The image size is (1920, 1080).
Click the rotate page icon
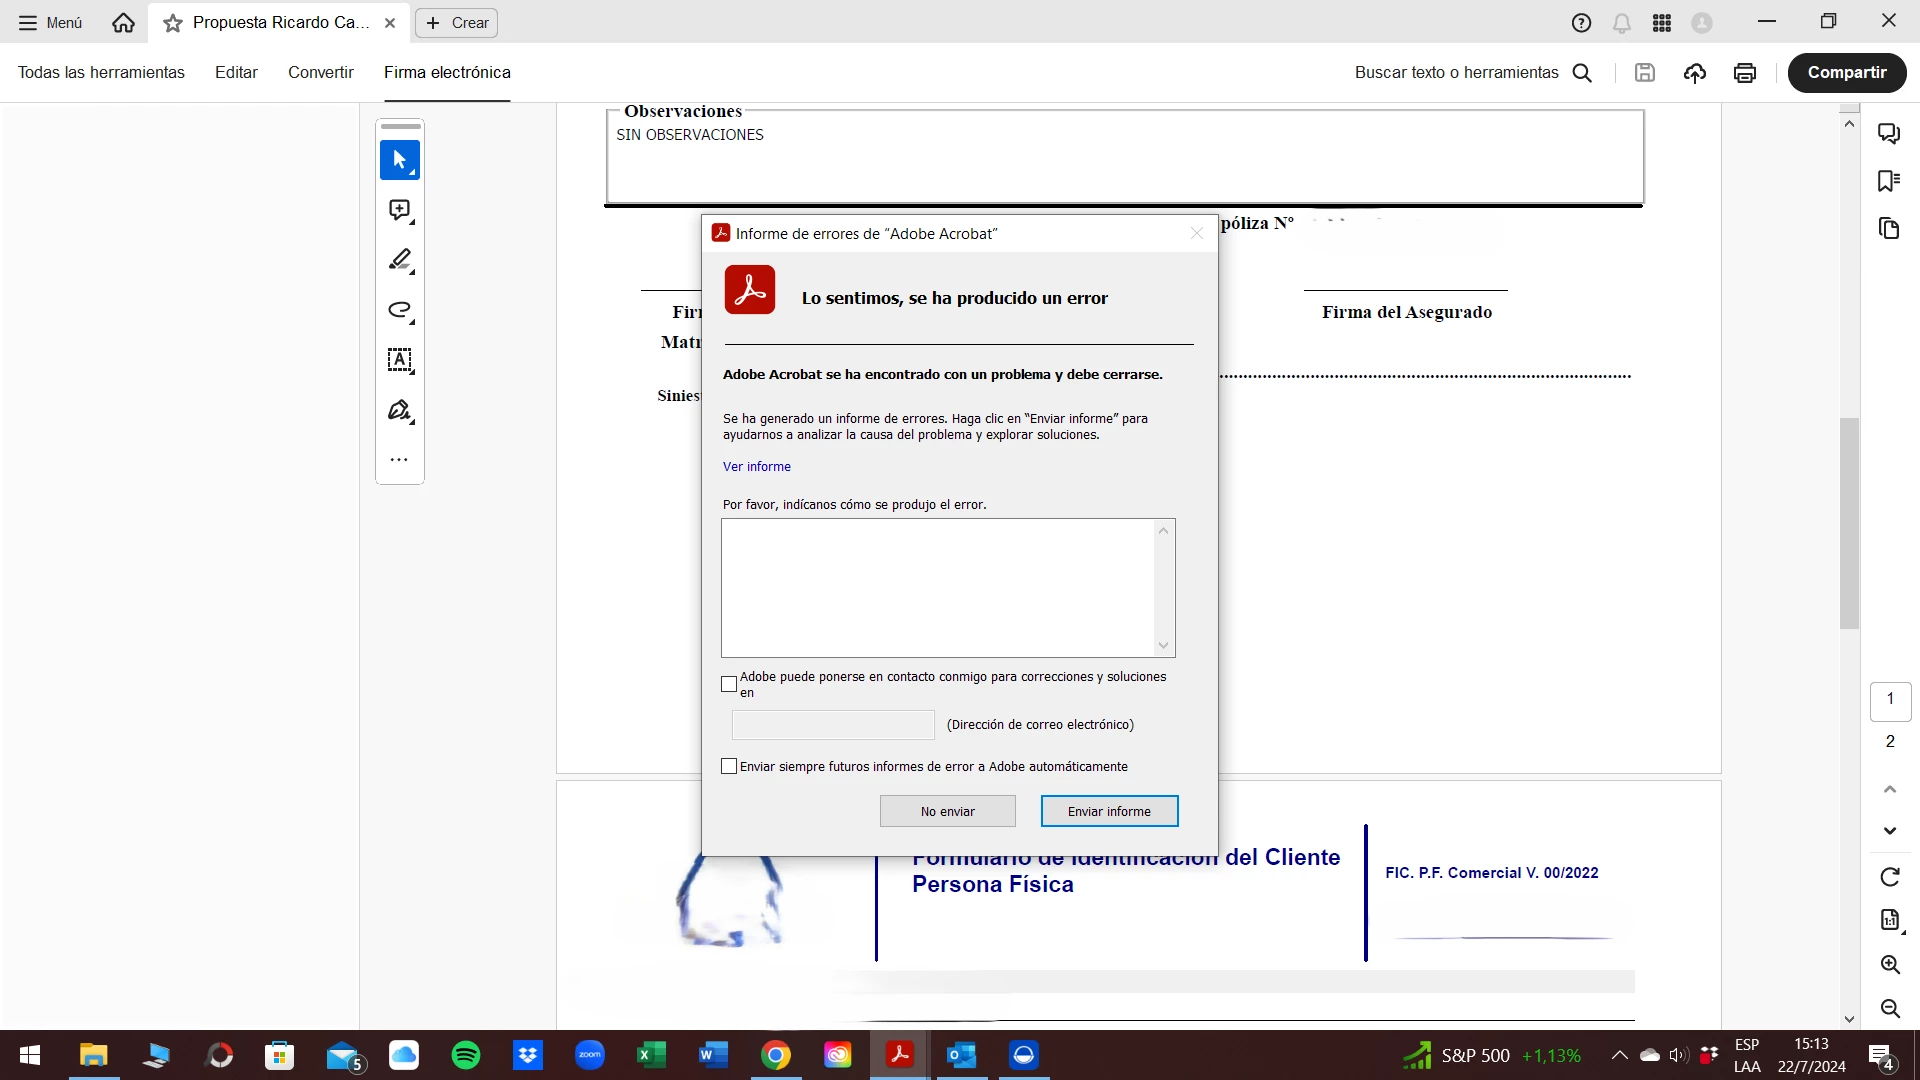point(1889,877)
